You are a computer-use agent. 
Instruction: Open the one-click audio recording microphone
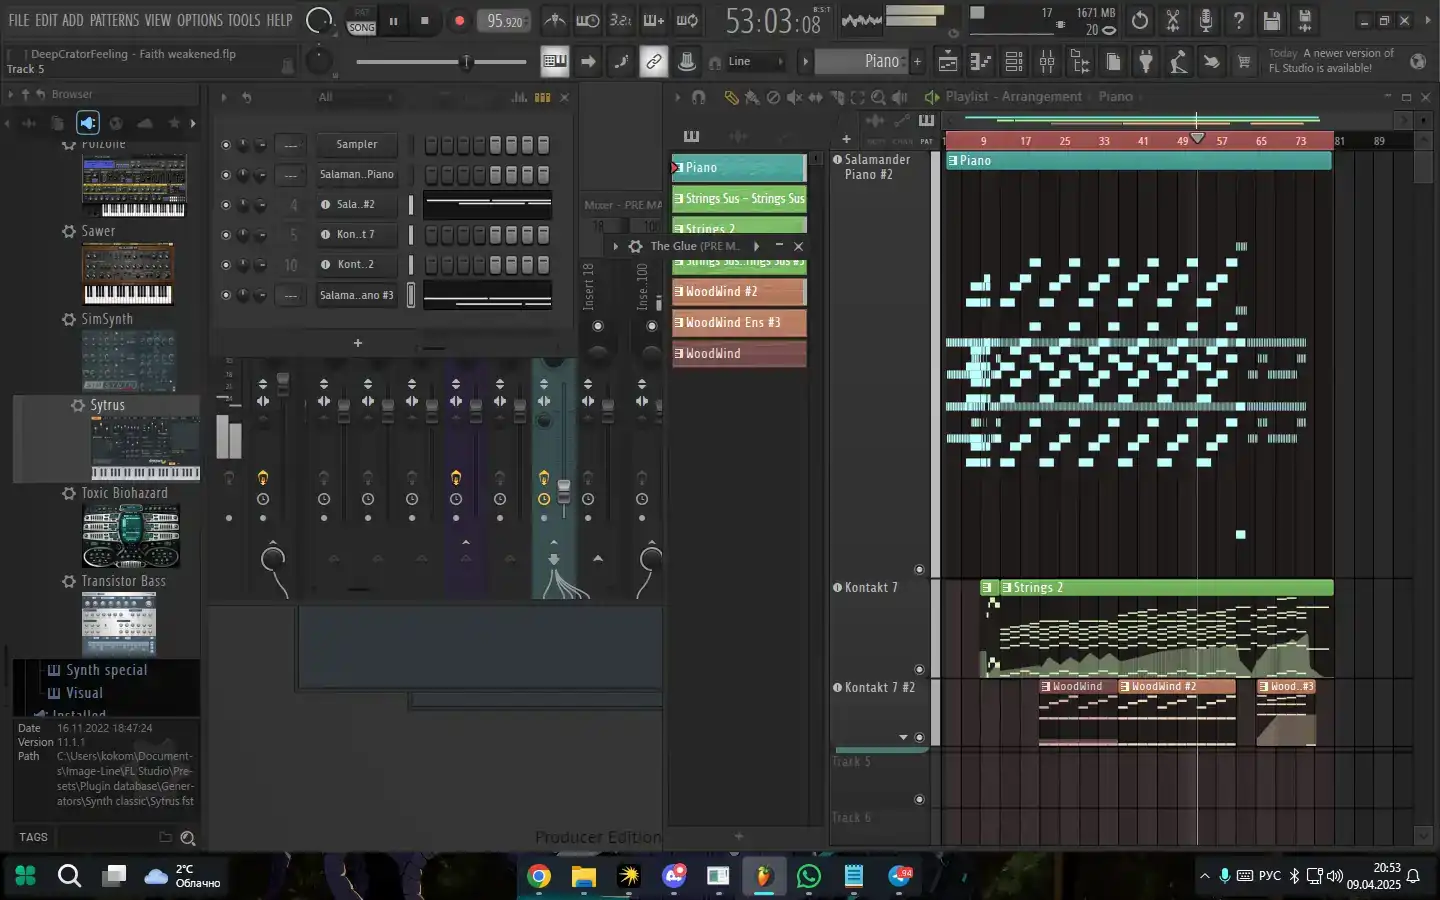[x=1206, y=20]
